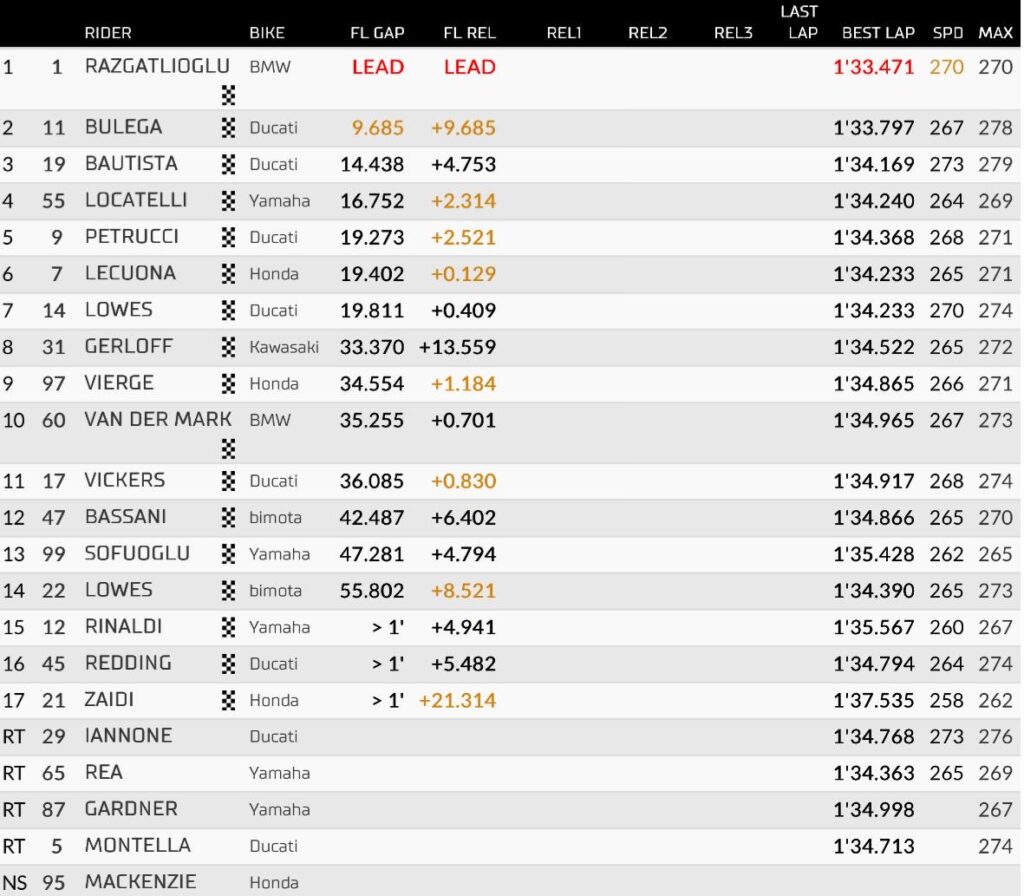Click the flag icon in the VICKERS row
The image size is (1024, 896).
(228, 481)
